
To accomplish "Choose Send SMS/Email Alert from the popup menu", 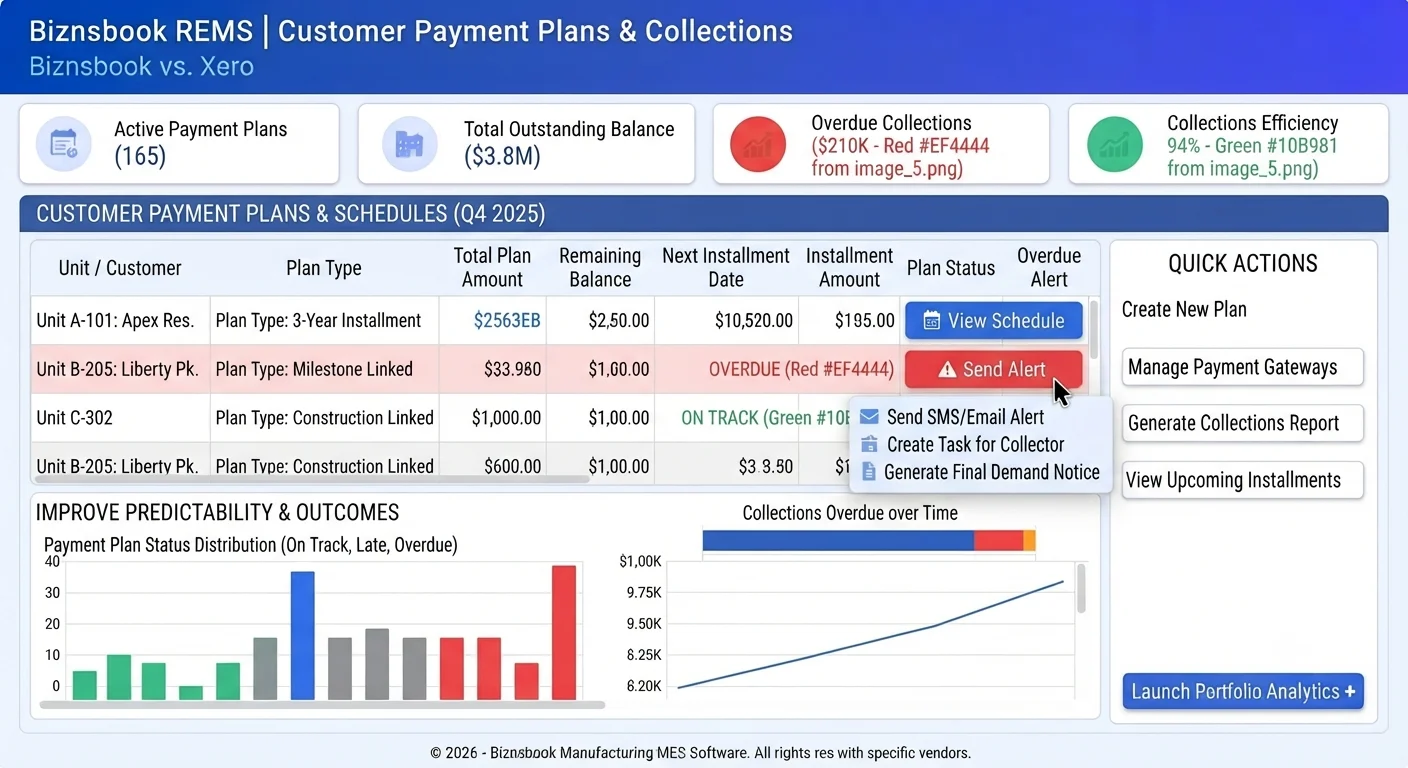I will pyautogui.click(x=965, y=417).
